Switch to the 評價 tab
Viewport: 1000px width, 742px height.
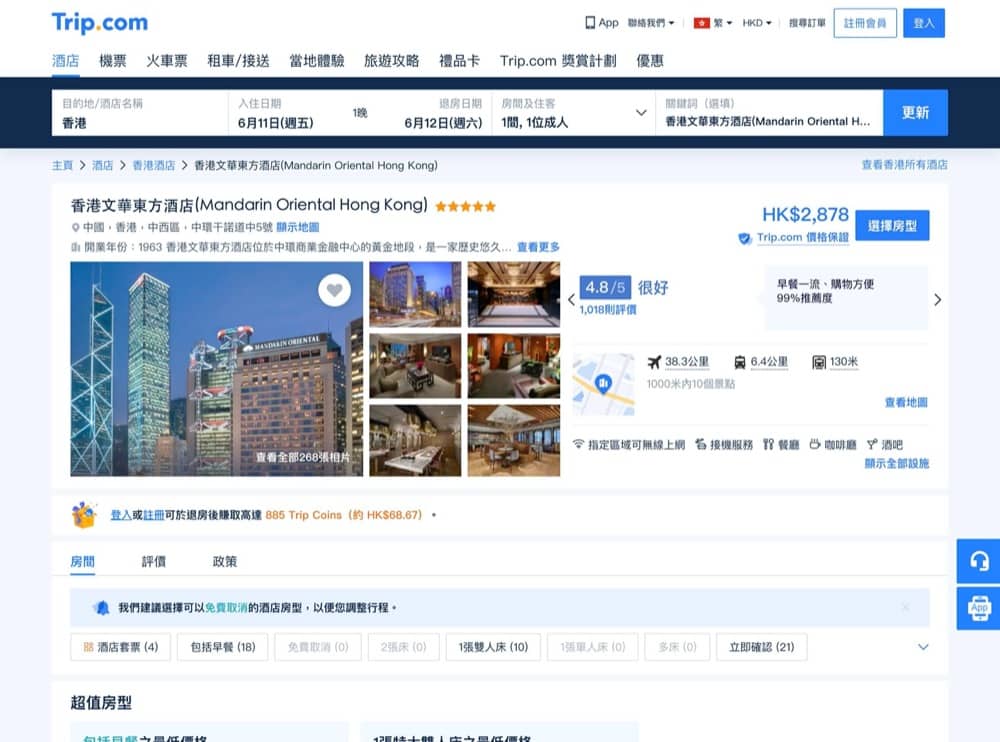(153, 561)
